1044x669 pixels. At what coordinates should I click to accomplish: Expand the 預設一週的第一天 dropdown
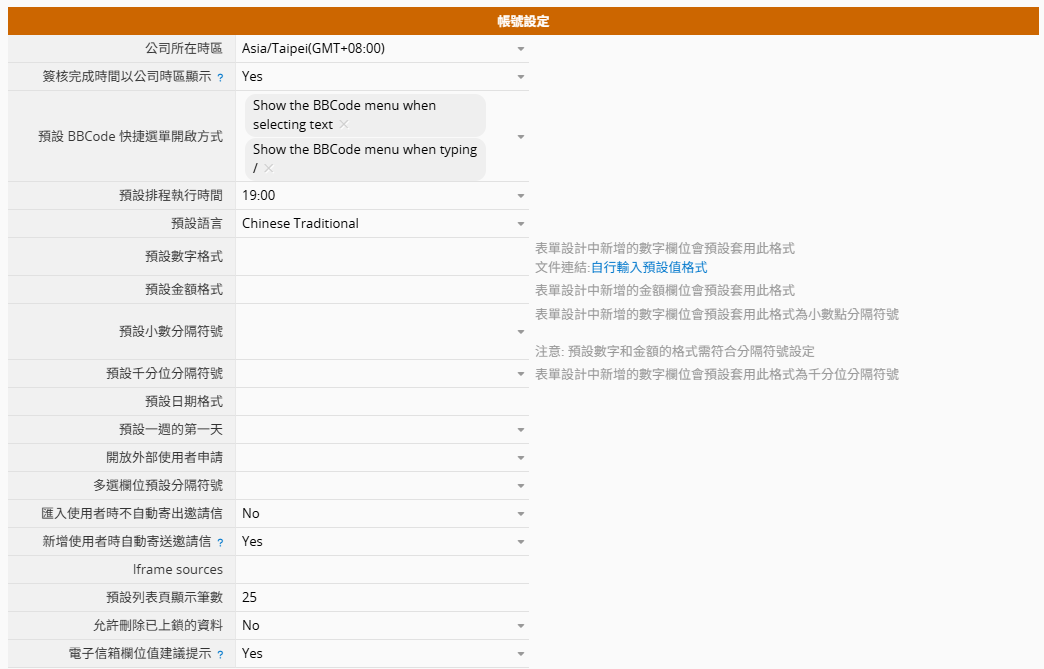382,430
